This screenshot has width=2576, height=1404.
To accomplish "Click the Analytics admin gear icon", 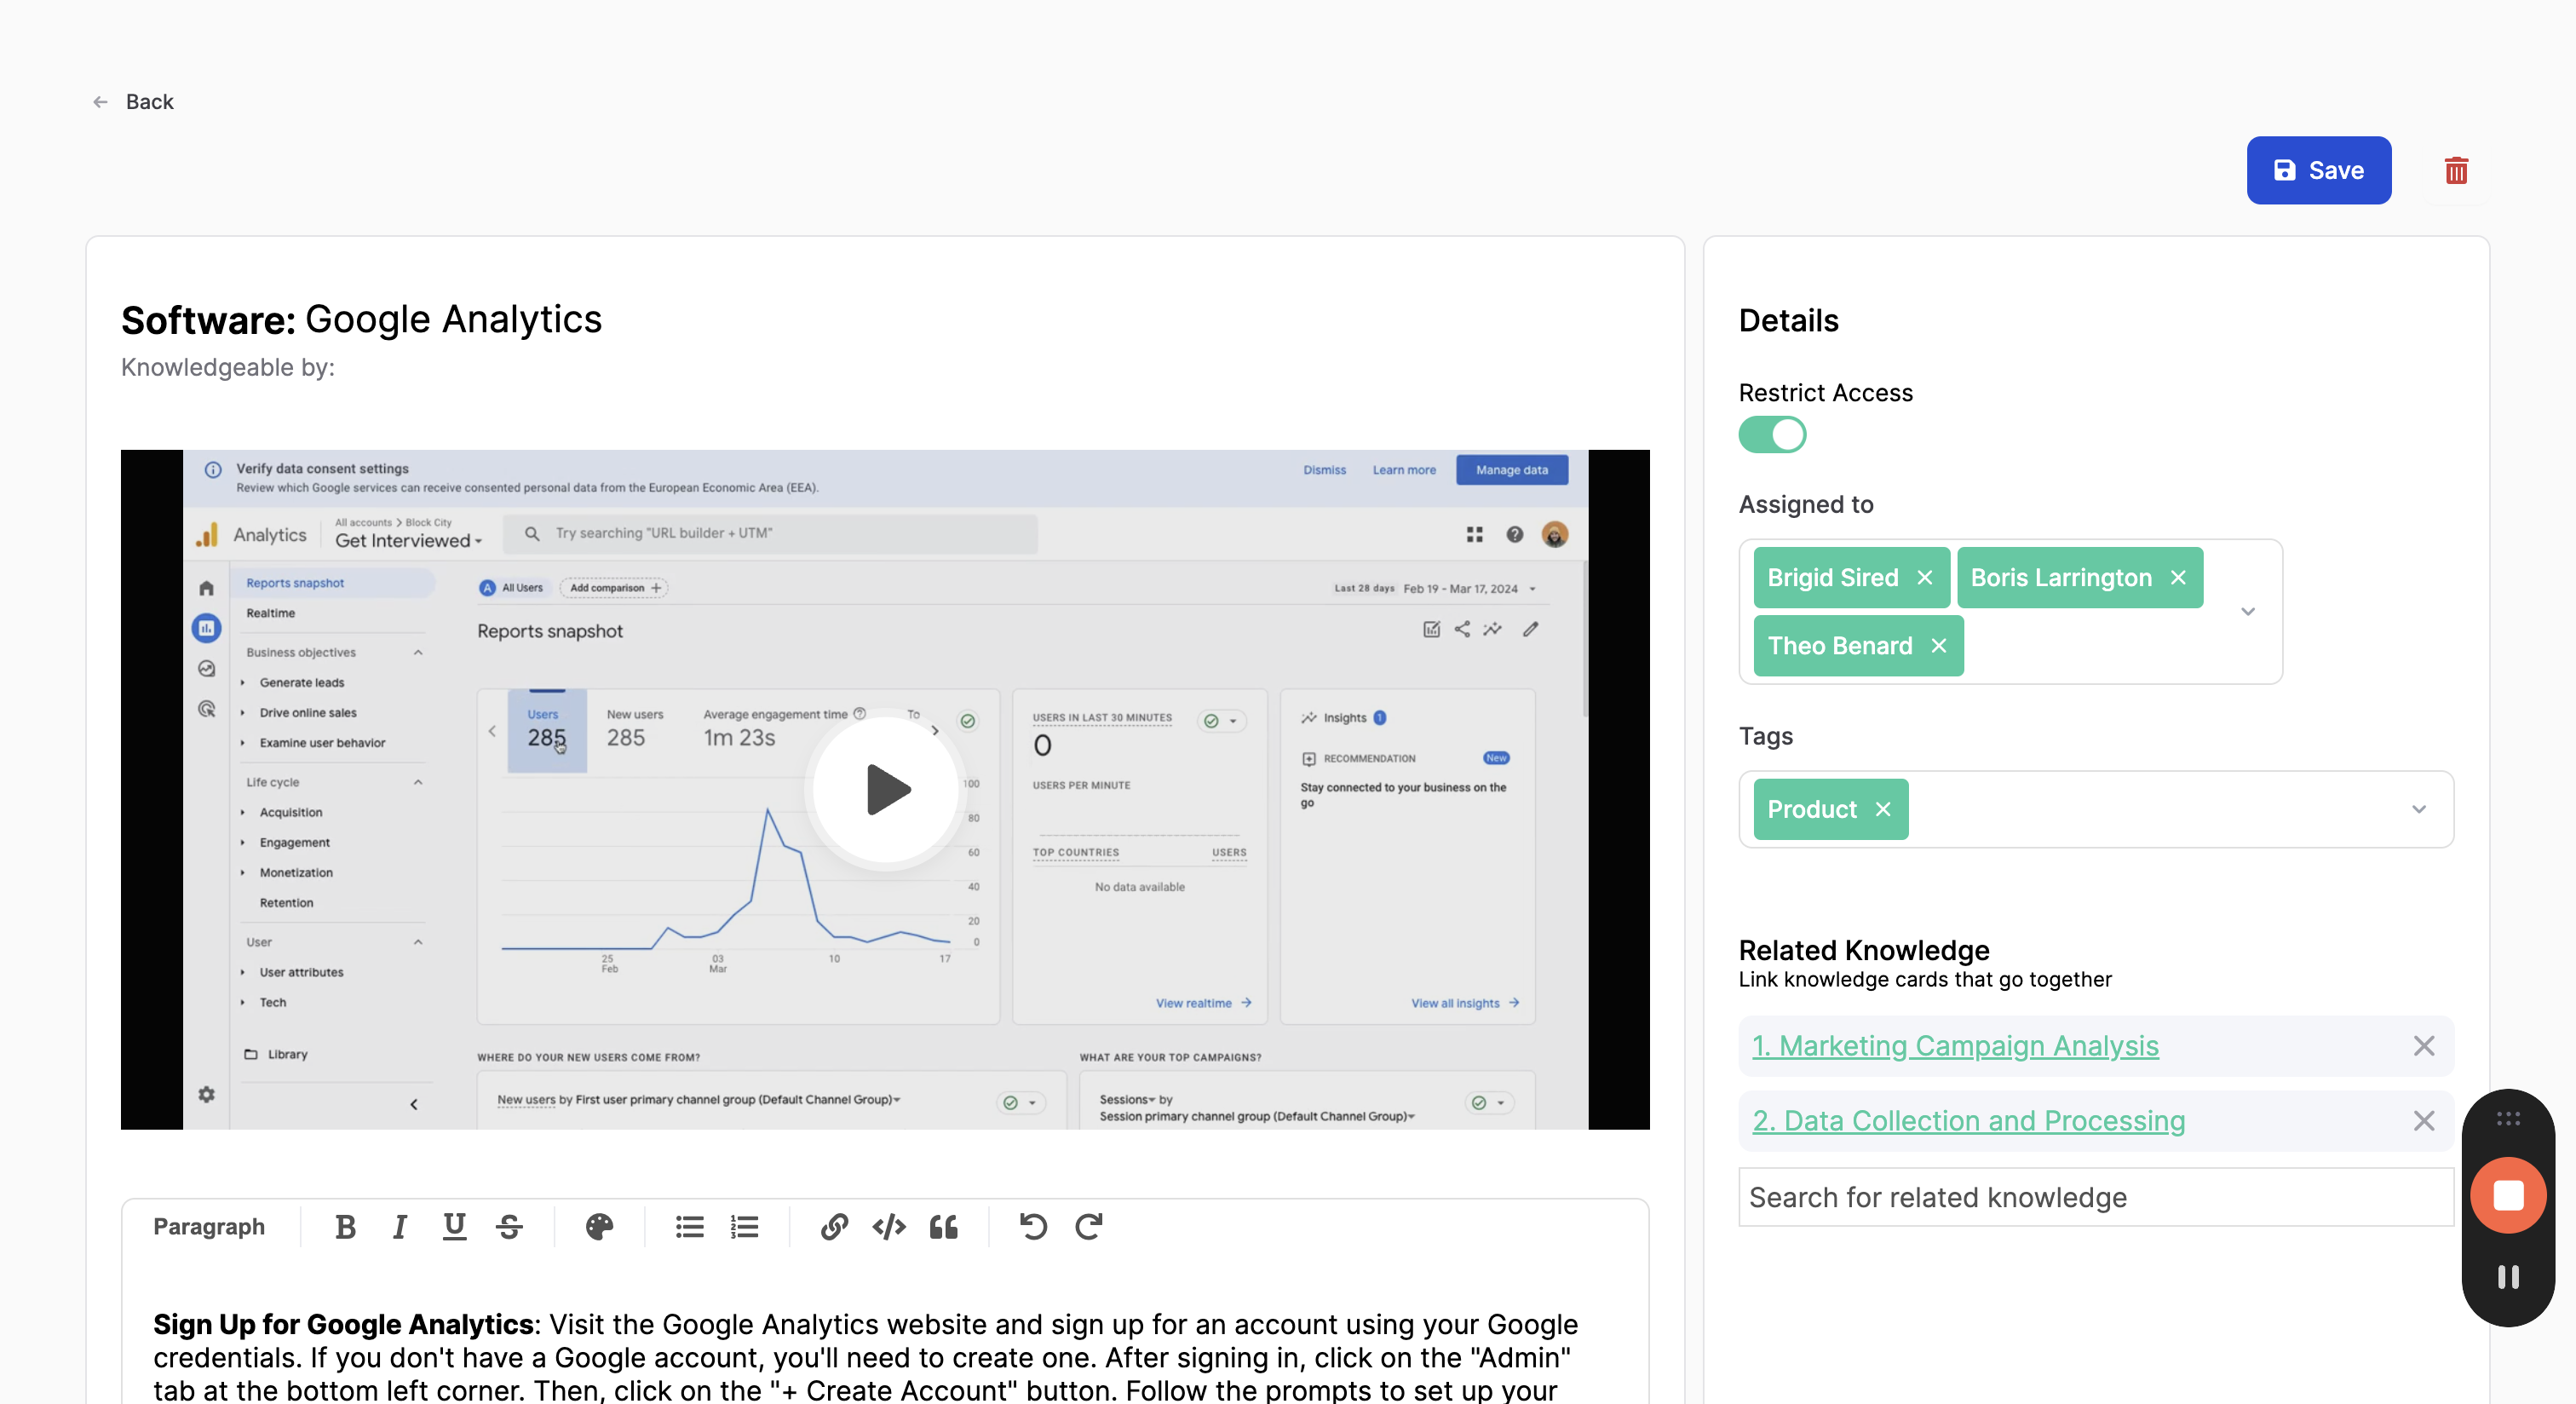I will coord(206,1095).
